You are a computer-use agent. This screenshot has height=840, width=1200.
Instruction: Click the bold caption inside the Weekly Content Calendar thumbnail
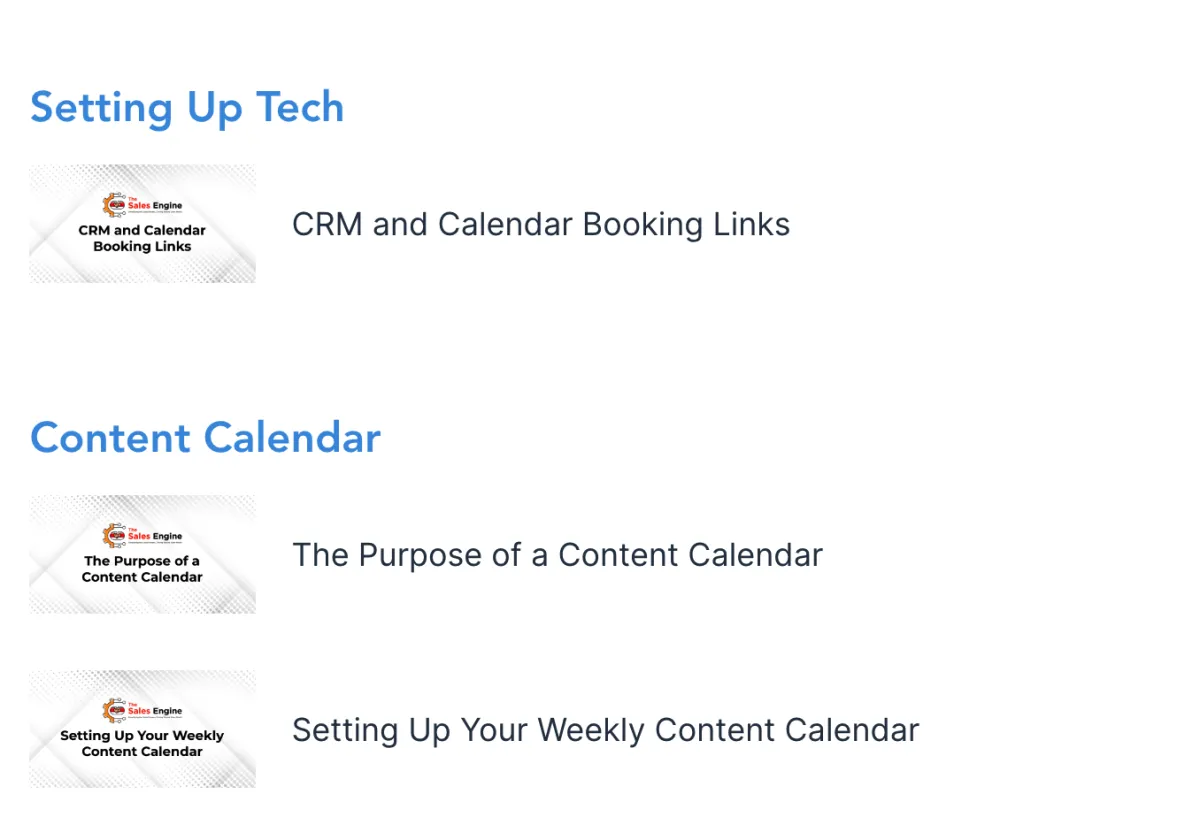[x=142, y=743]
